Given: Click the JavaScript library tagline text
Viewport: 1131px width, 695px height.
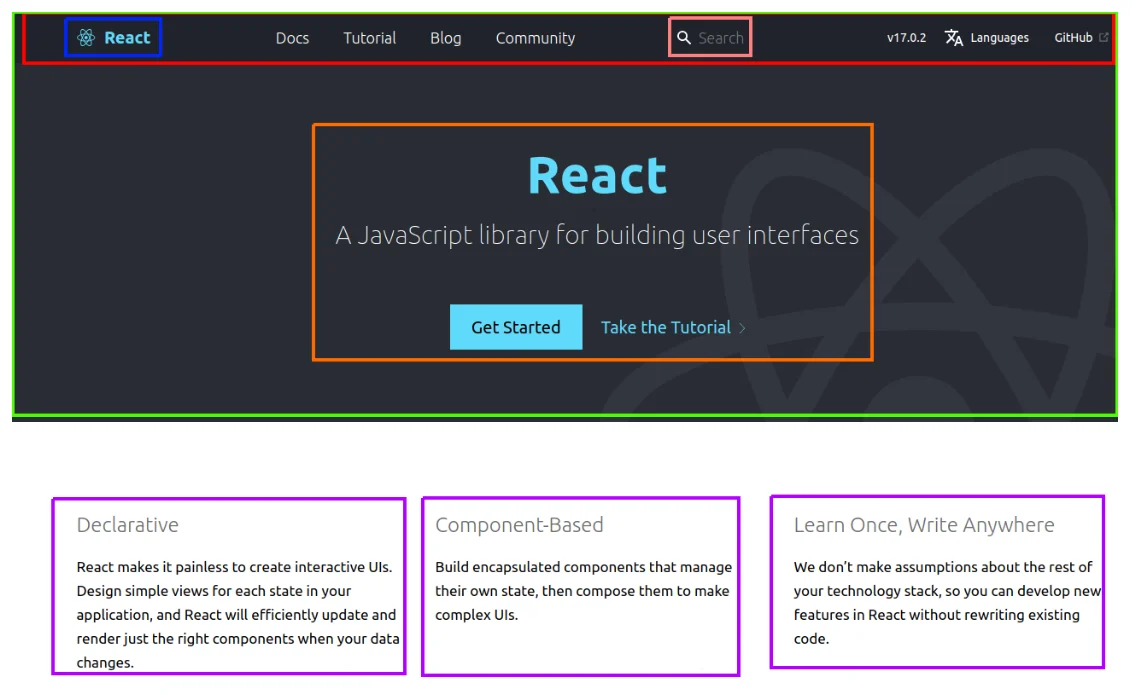Looking at the screenshot, I should click(597, 236).
